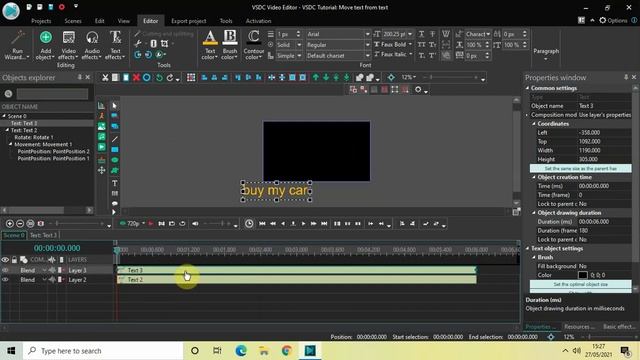
Task: Select the Text tool in left toolbar
Action: pyautogui.click(x=115, y=183)
